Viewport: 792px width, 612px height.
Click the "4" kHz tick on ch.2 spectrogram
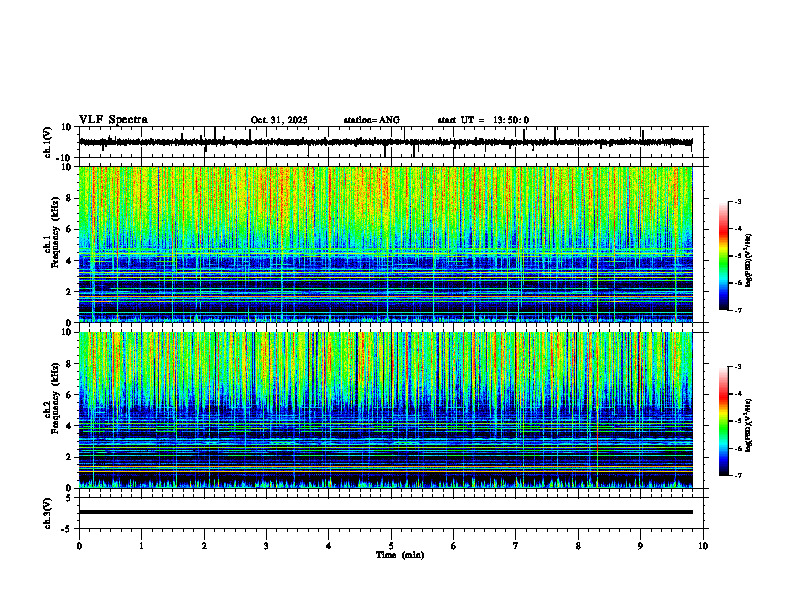(x=70, y=426)
